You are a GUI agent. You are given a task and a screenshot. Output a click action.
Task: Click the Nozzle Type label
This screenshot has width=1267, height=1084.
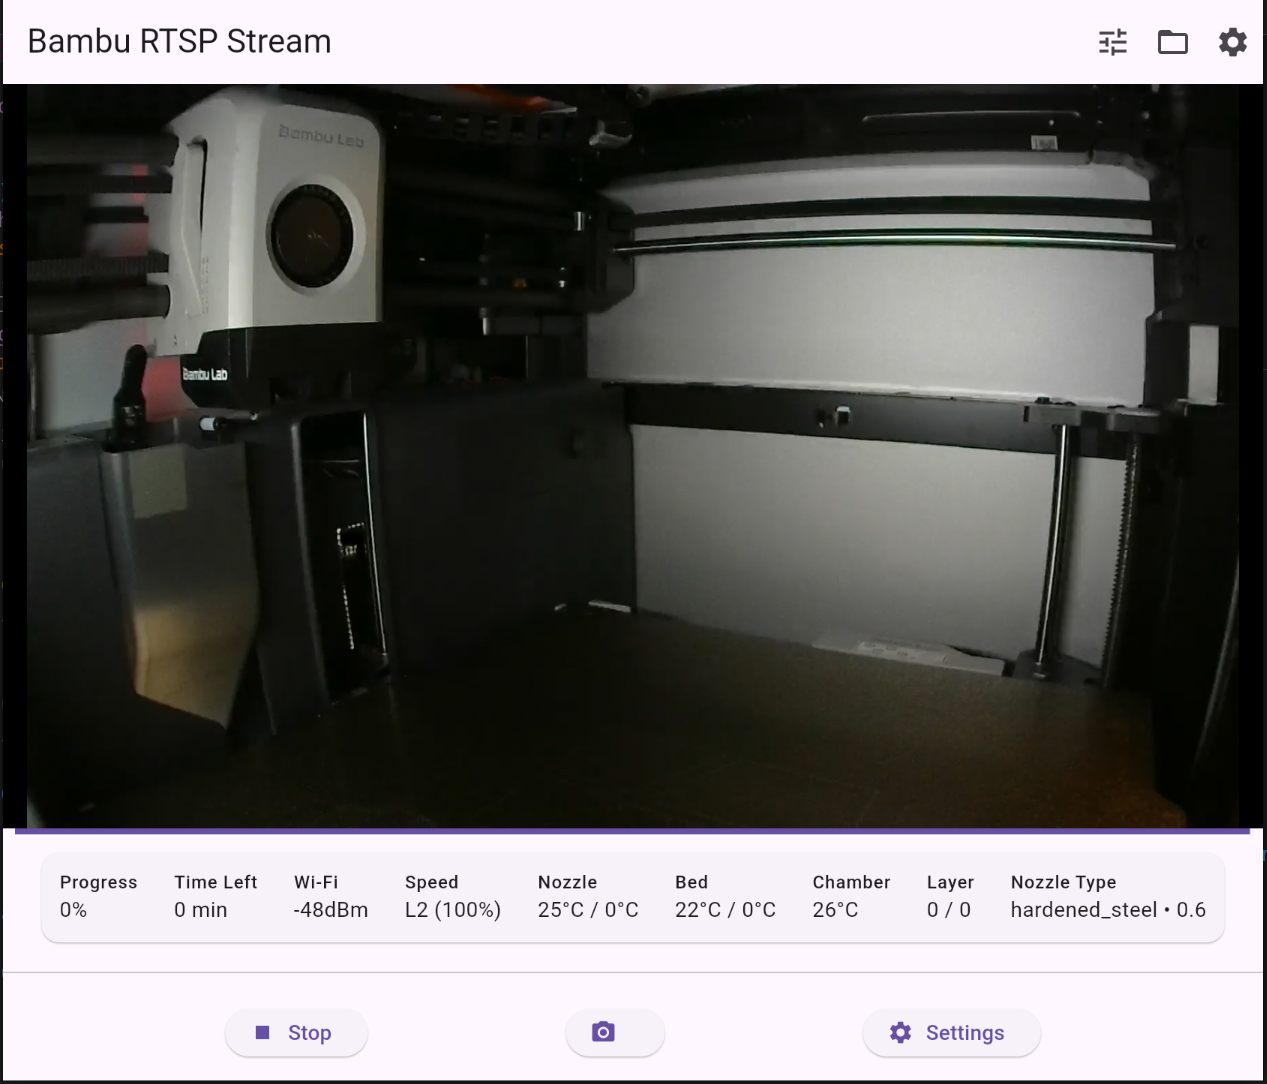[1063, 882]
